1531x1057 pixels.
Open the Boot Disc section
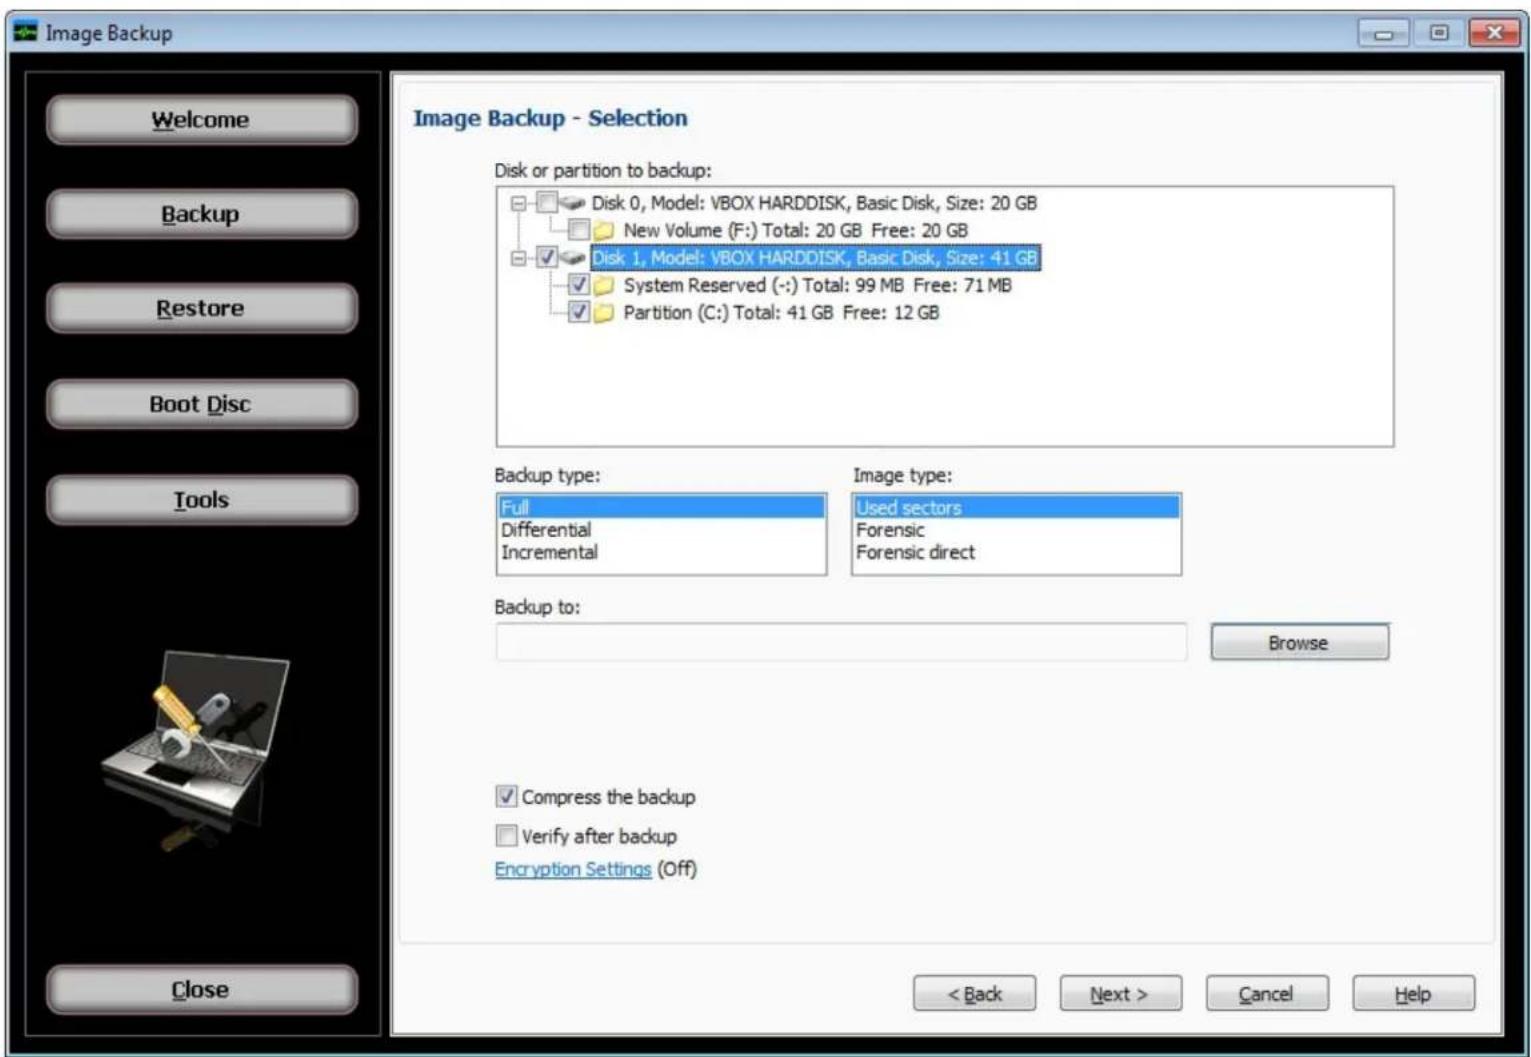pyautogui.click(x=201, y=404)
